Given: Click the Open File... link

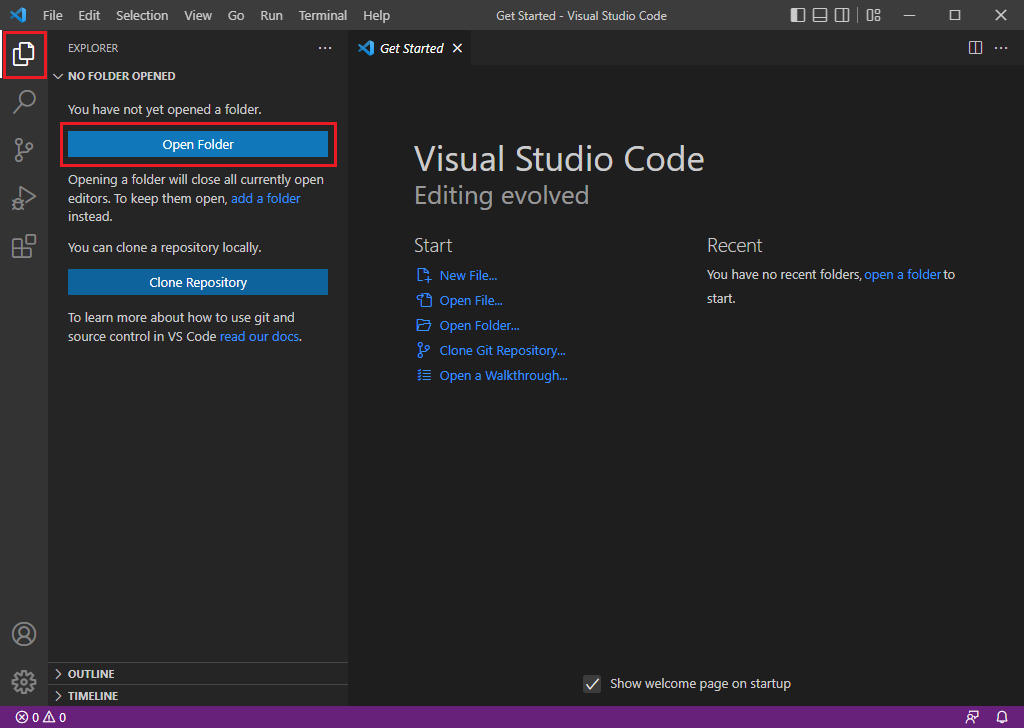Looking at the screenshot, I should [x=471, y=300].
